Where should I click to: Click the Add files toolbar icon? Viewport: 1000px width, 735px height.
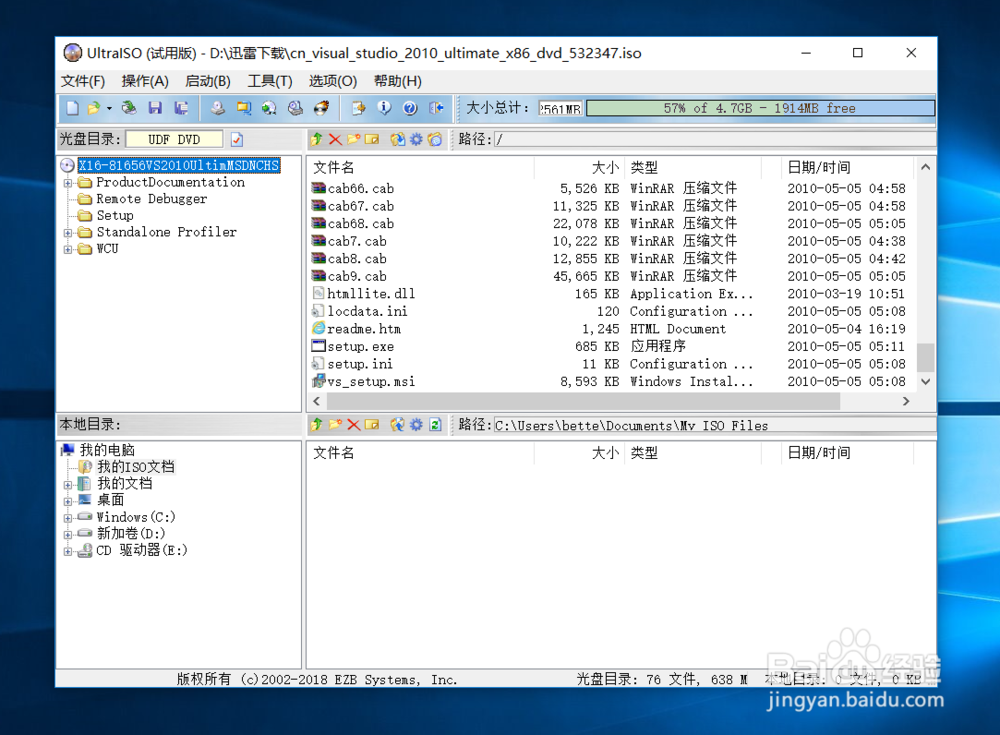tap(358, 108)
